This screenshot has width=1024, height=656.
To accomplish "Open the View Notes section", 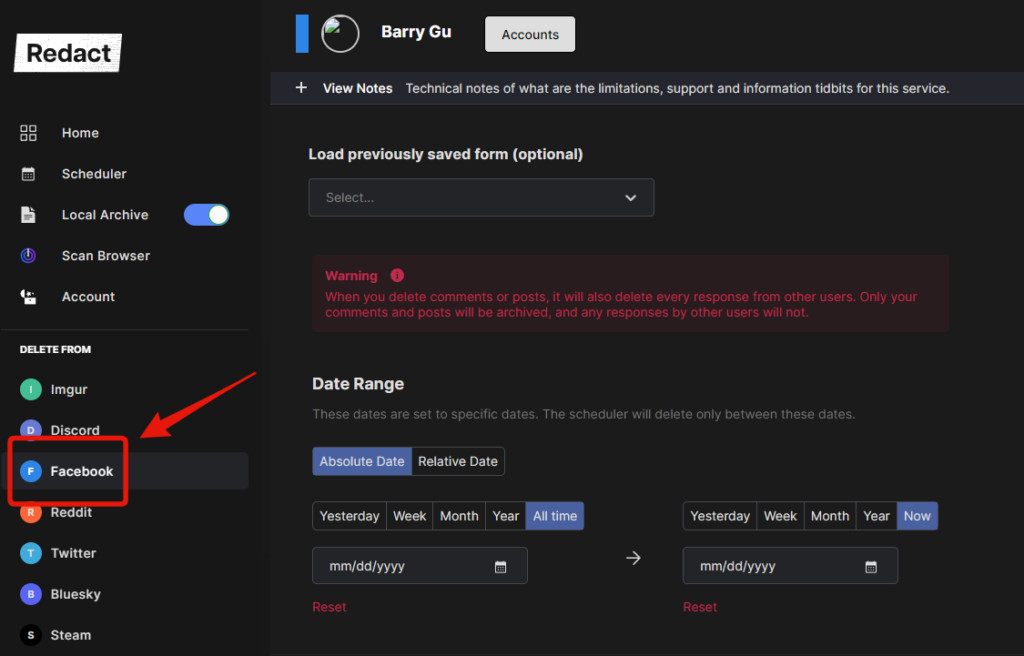I will [x=357, y=88].
